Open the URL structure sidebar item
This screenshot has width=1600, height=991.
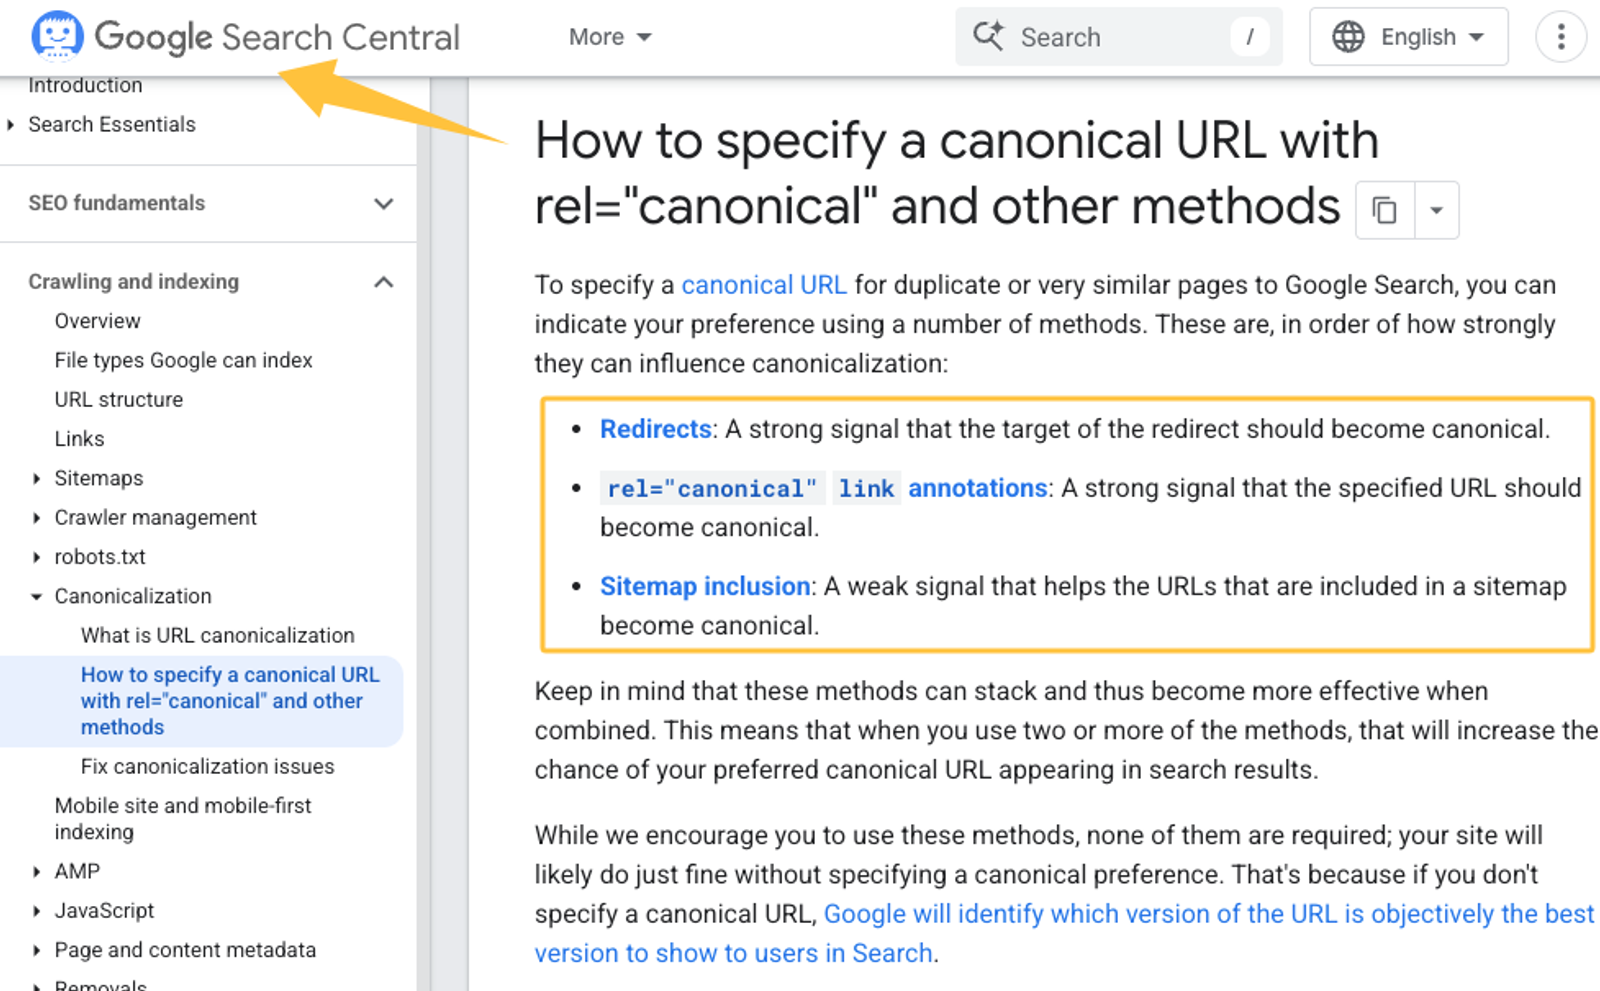[x=118, y=399]
